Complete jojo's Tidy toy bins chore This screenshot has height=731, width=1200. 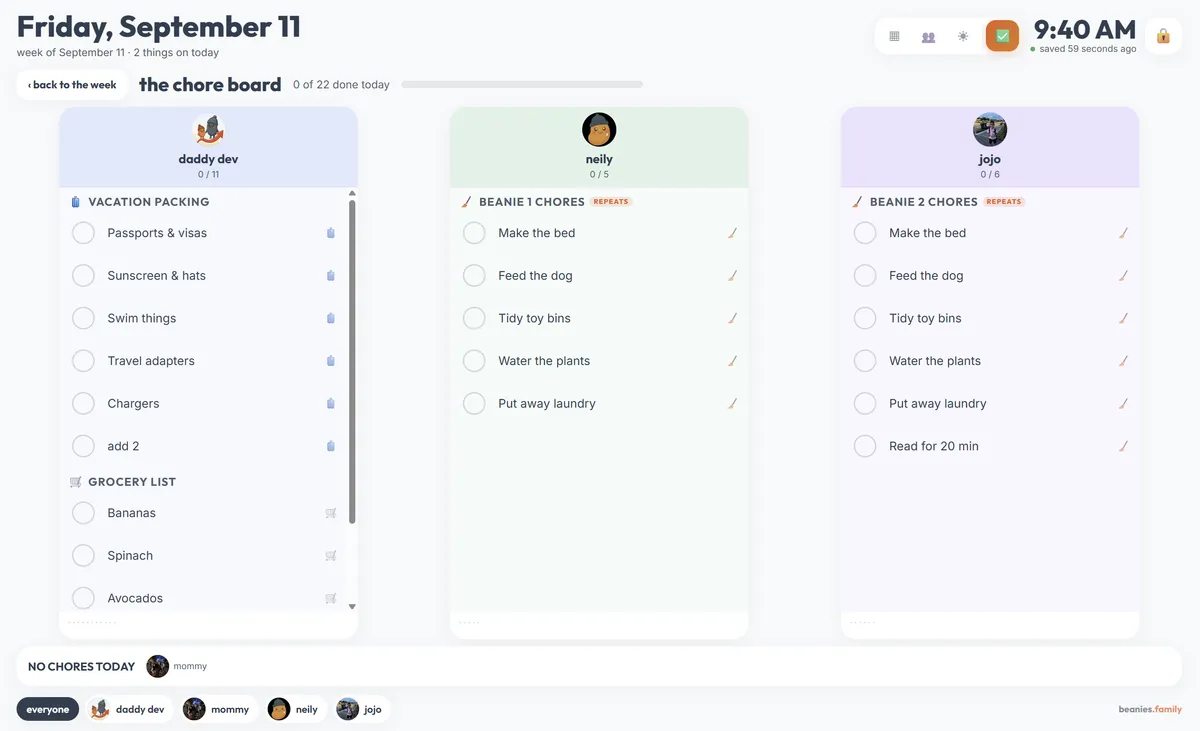pos(865,318)
